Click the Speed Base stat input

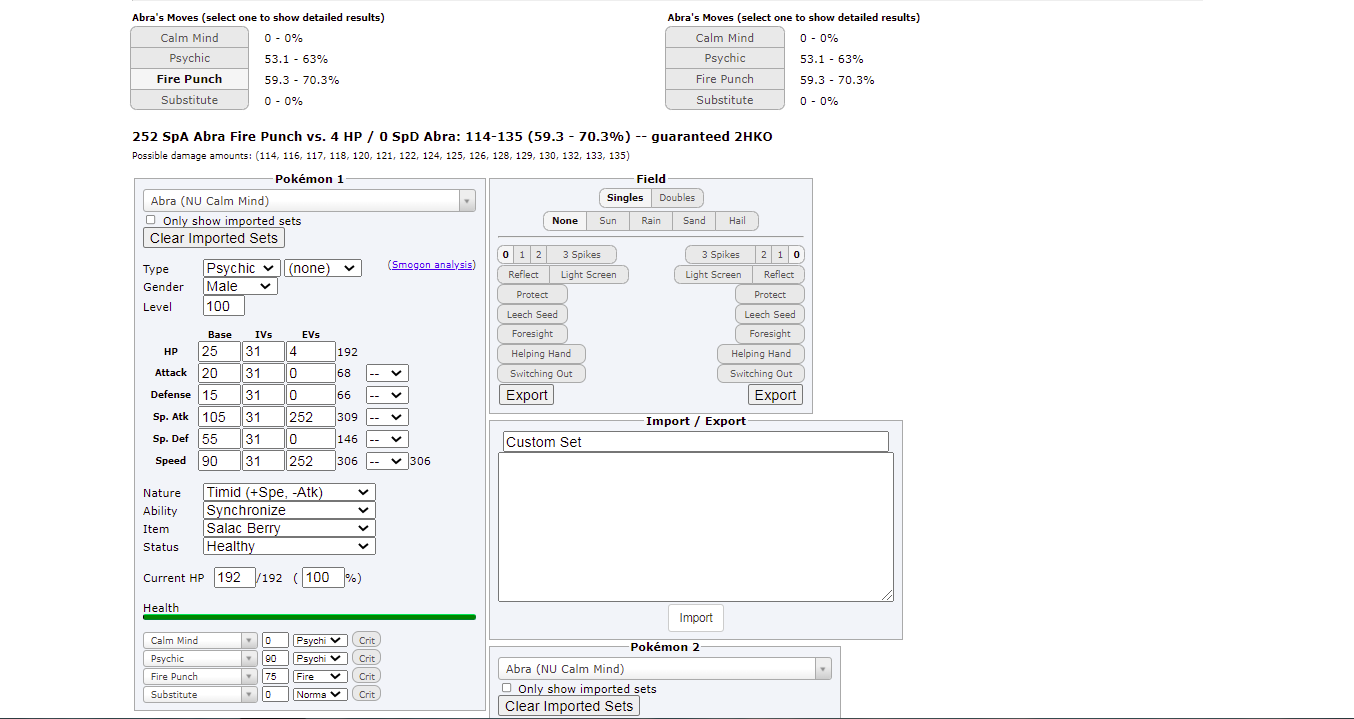(219, 461)
